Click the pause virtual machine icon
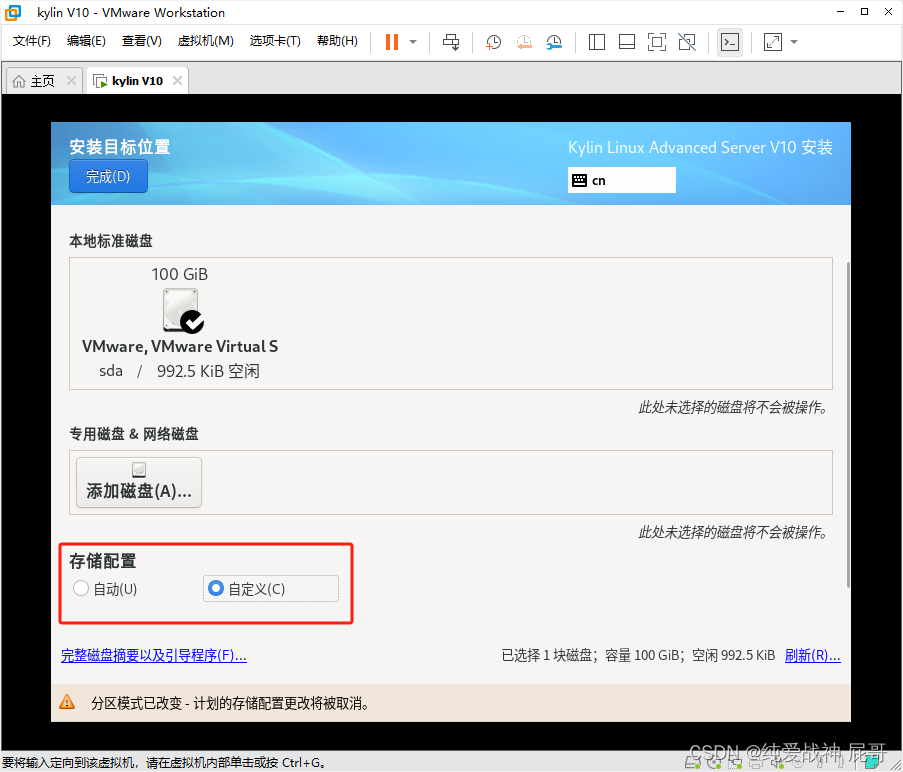The image size is (903, 772). [392, 41]
